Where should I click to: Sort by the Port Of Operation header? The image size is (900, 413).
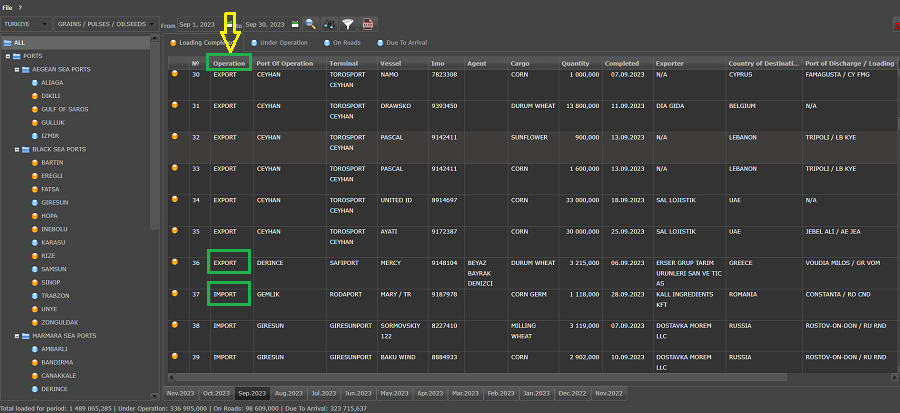(x=290, y=63)
